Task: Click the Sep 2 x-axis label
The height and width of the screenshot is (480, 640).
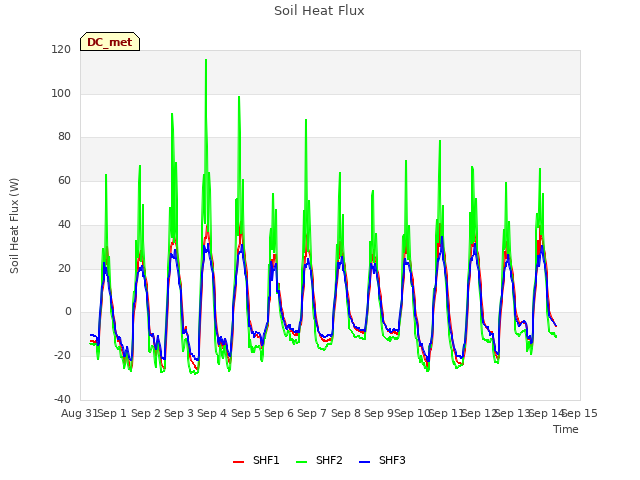Action: pyautogui.click(x=146, y=413)
